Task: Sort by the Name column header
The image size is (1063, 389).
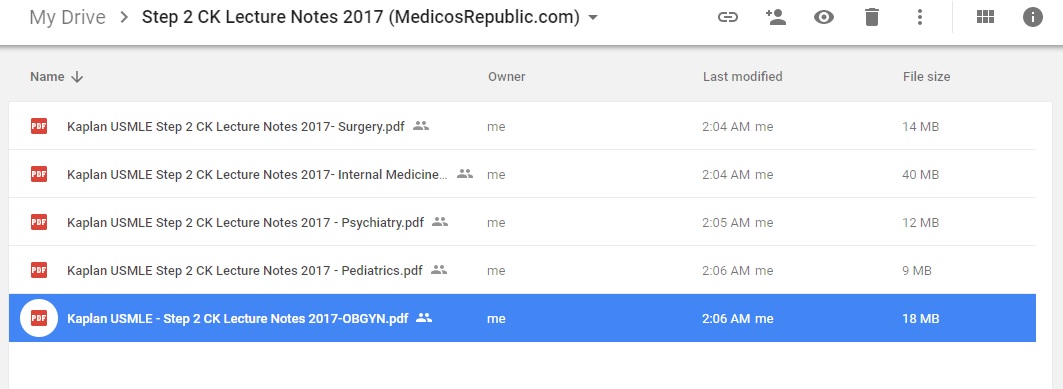Action: 47,77
